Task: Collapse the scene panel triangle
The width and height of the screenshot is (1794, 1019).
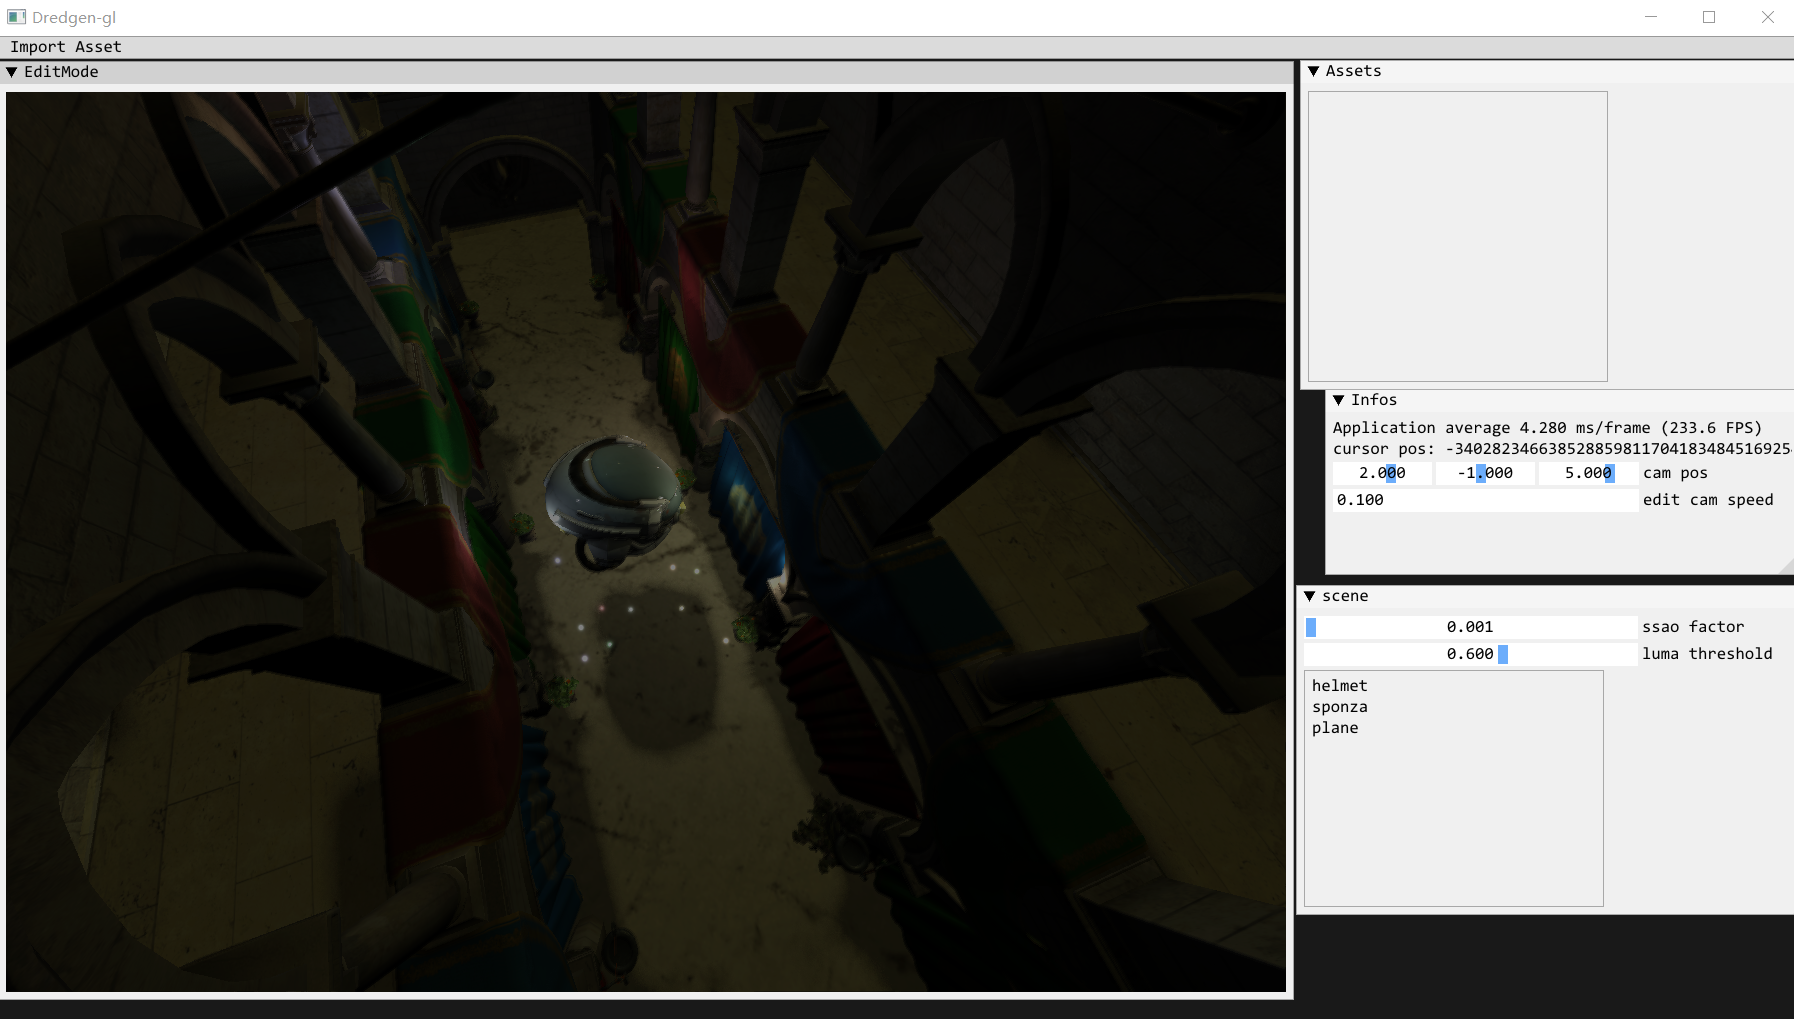Action: [x=1310, y=596]
